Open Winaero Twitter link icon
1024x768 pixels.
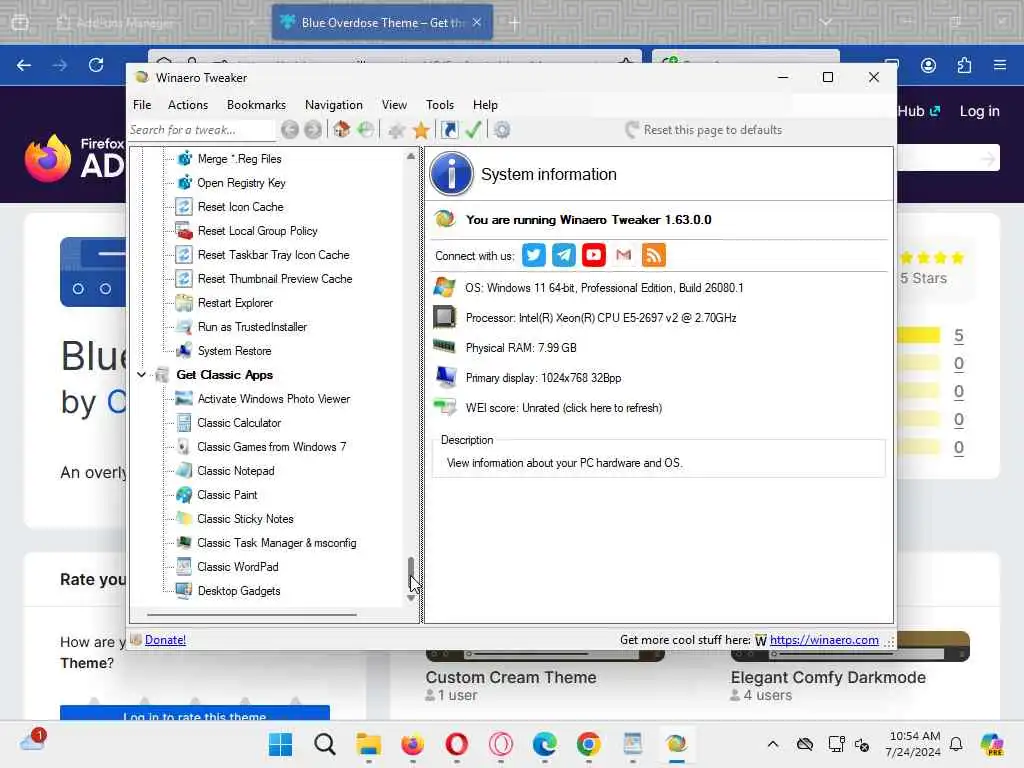click(x=534, y=255)
